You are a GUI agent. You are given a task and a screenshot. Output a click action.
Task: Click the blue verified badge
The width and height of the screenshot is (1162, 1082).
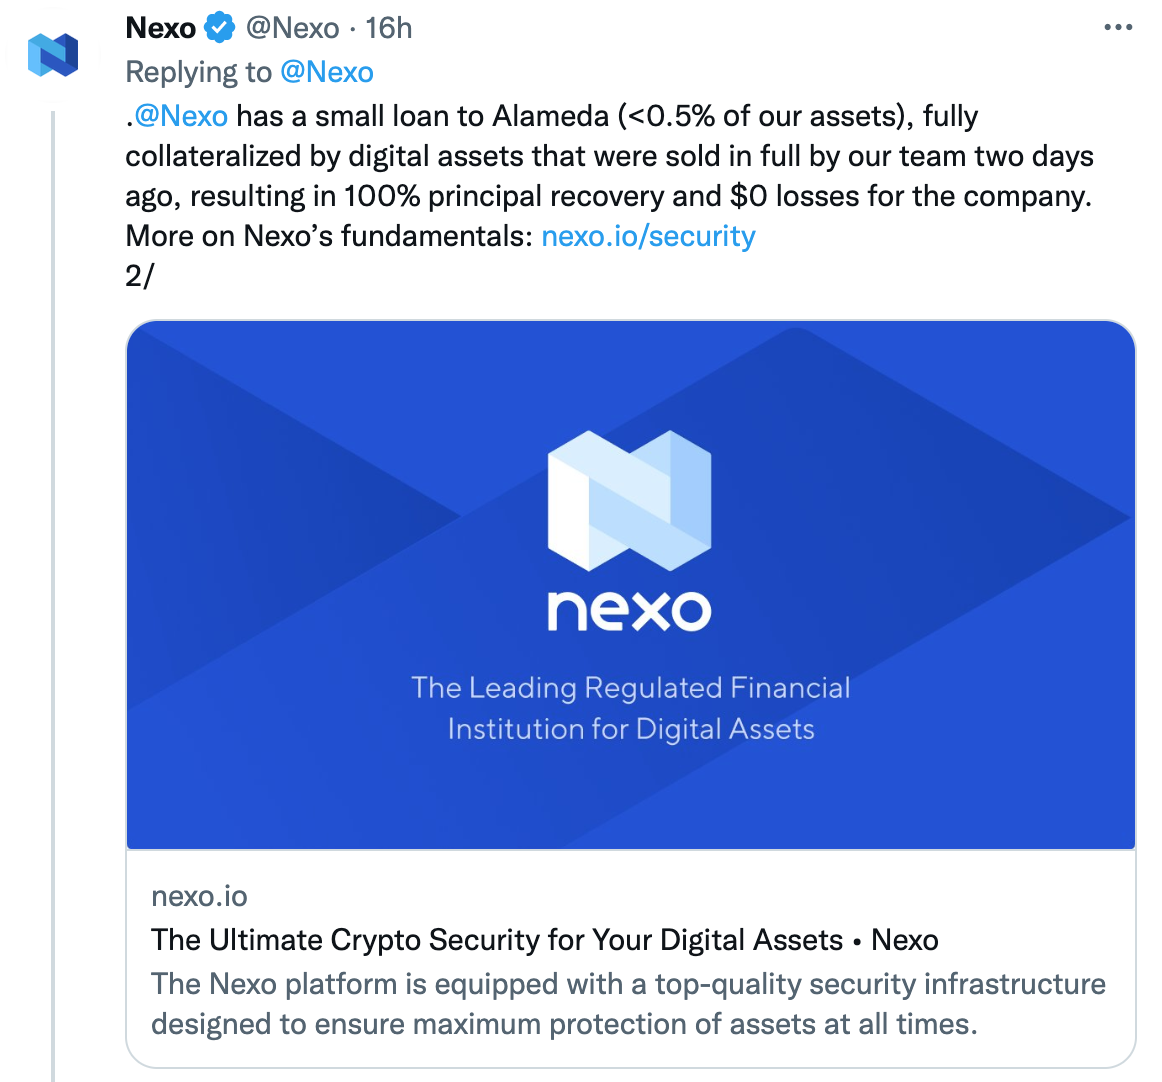[x=219, y=28]
